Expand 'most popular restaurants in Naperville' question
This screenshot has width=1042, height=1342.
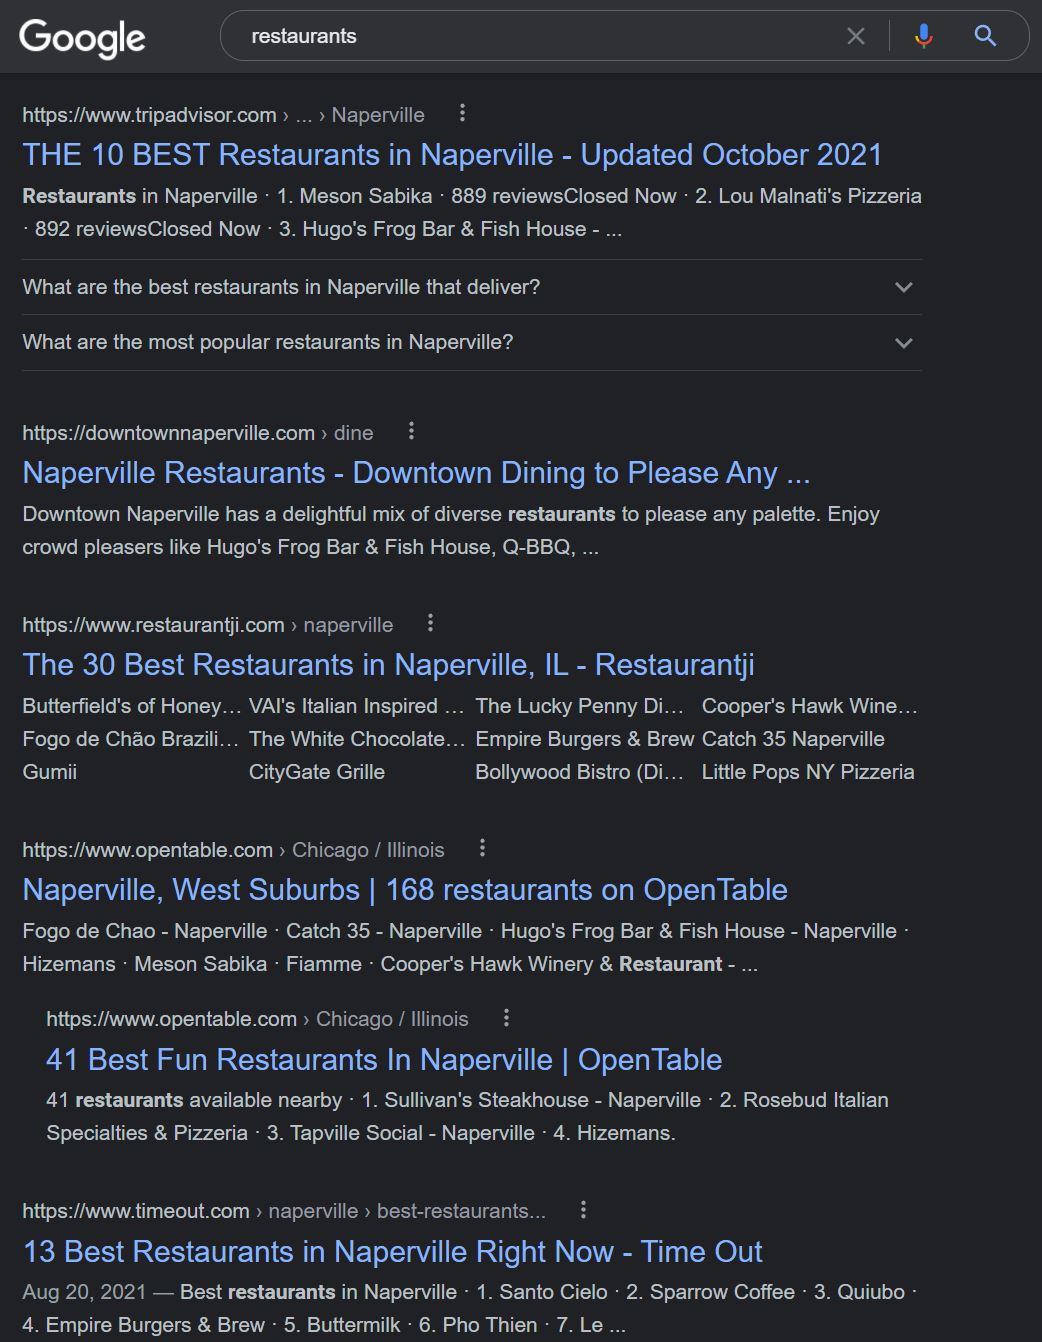tap(471, 343)
